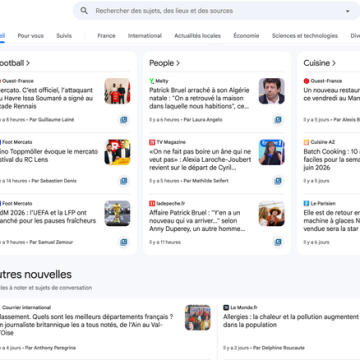Open the Suivis tab
This screenshot has height=360, width=360.
tap(64, 36)
